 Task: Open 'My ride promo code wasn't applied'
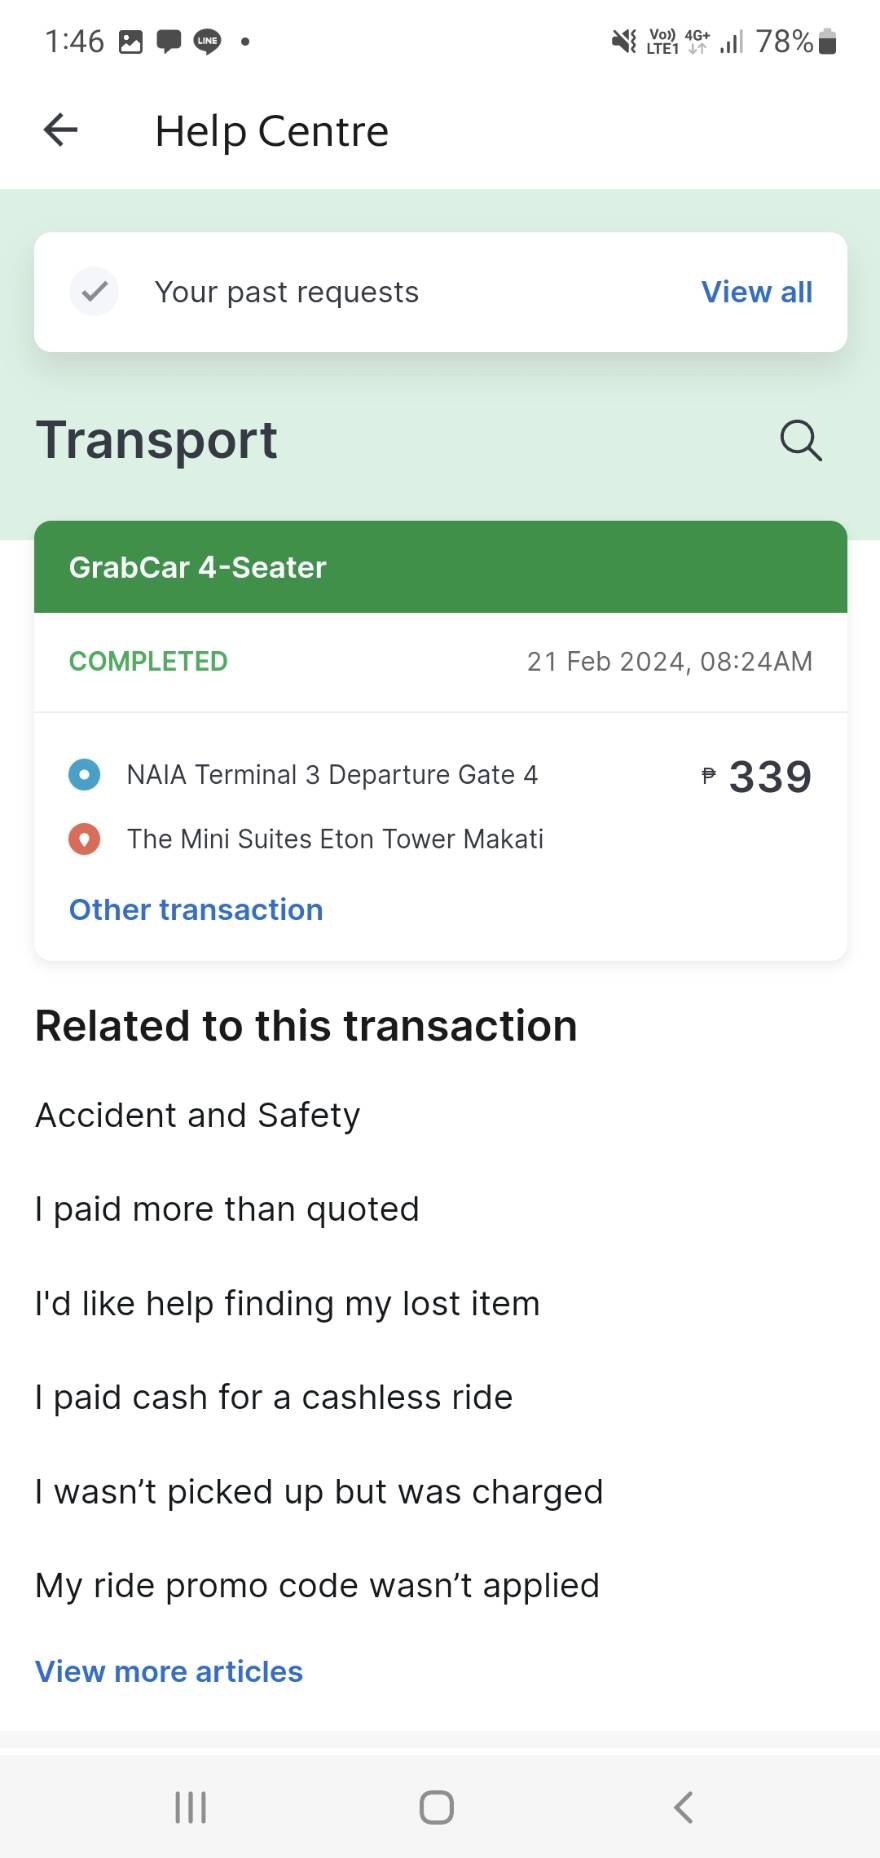[x=317, y=1585]
